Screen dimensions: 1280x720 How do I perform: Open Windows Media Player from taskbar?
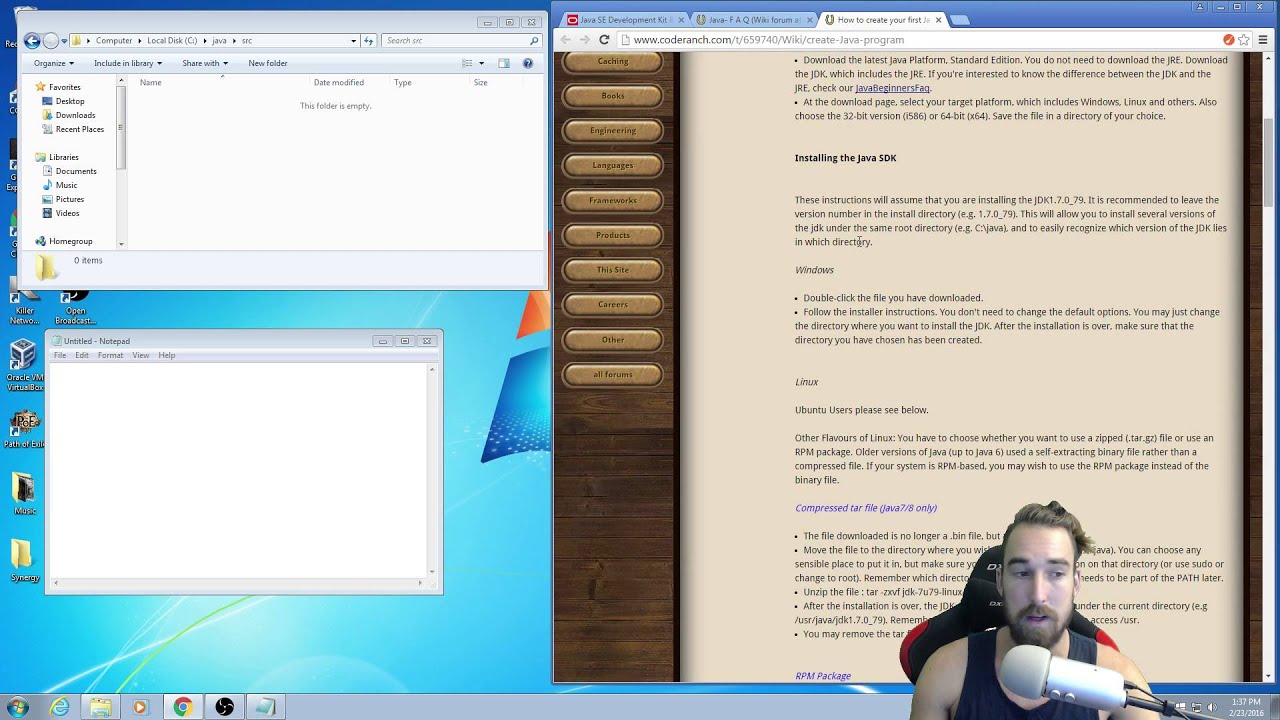point(140,707)
